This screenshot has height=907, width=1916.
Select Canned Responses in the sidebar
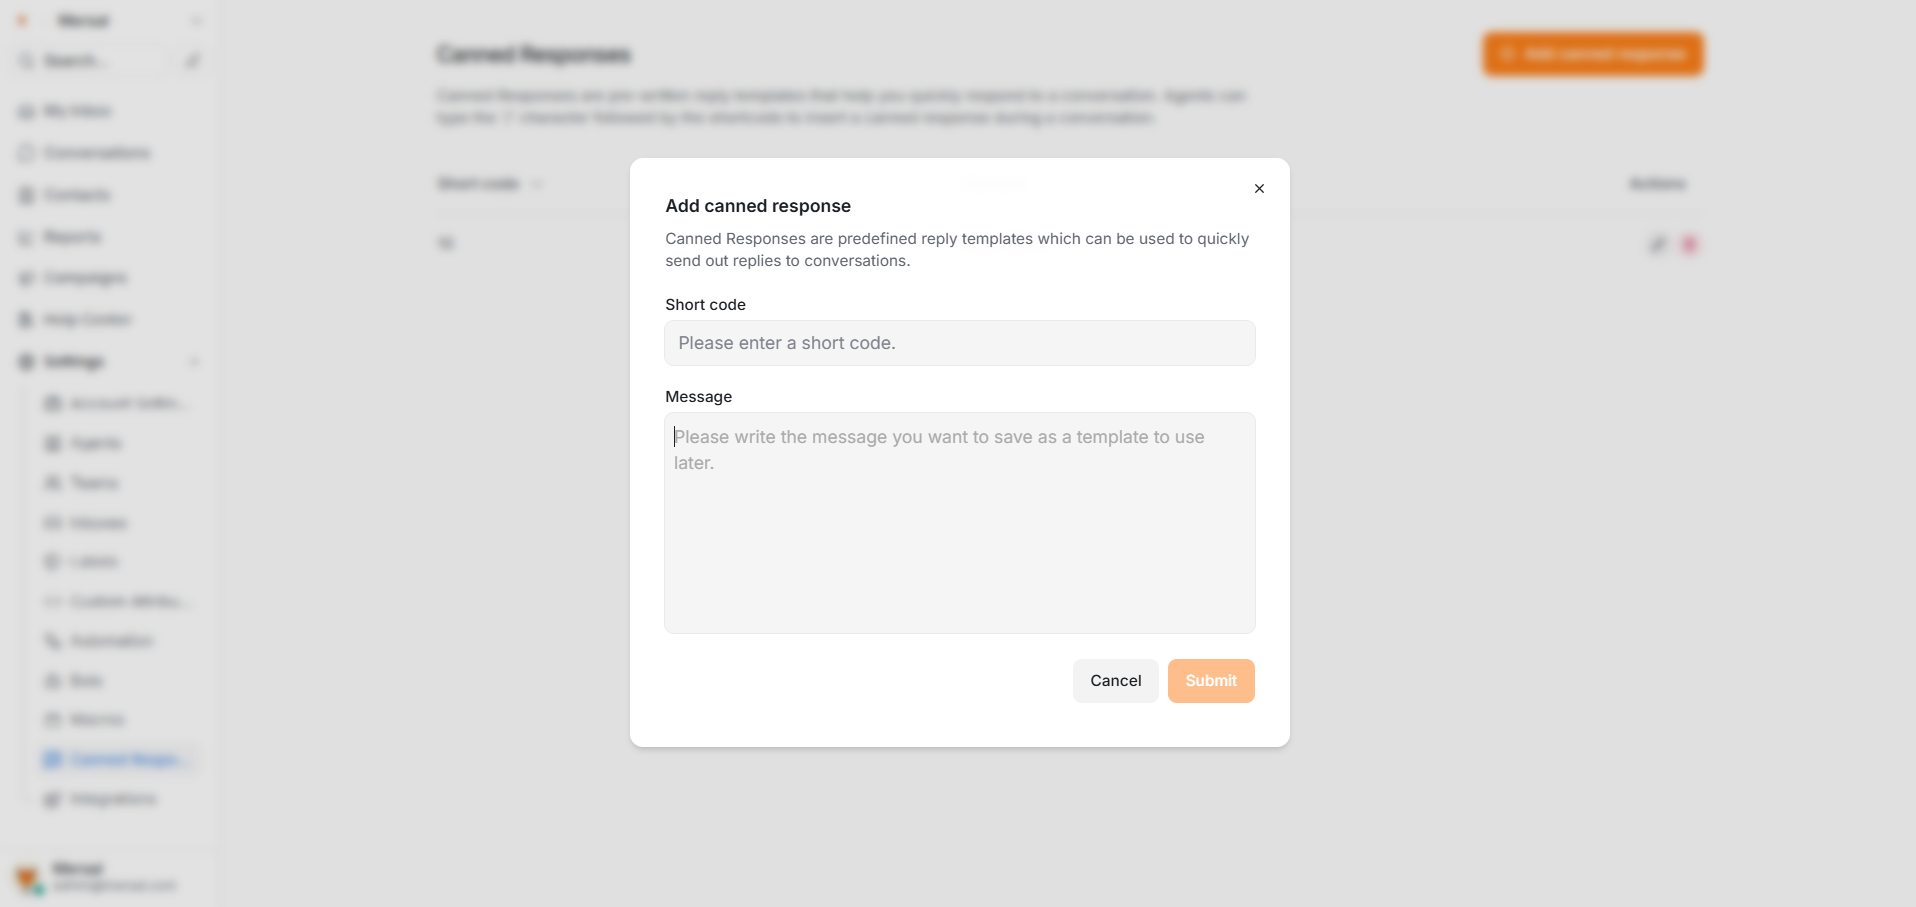pyautogui.click(x=118, y=759)
